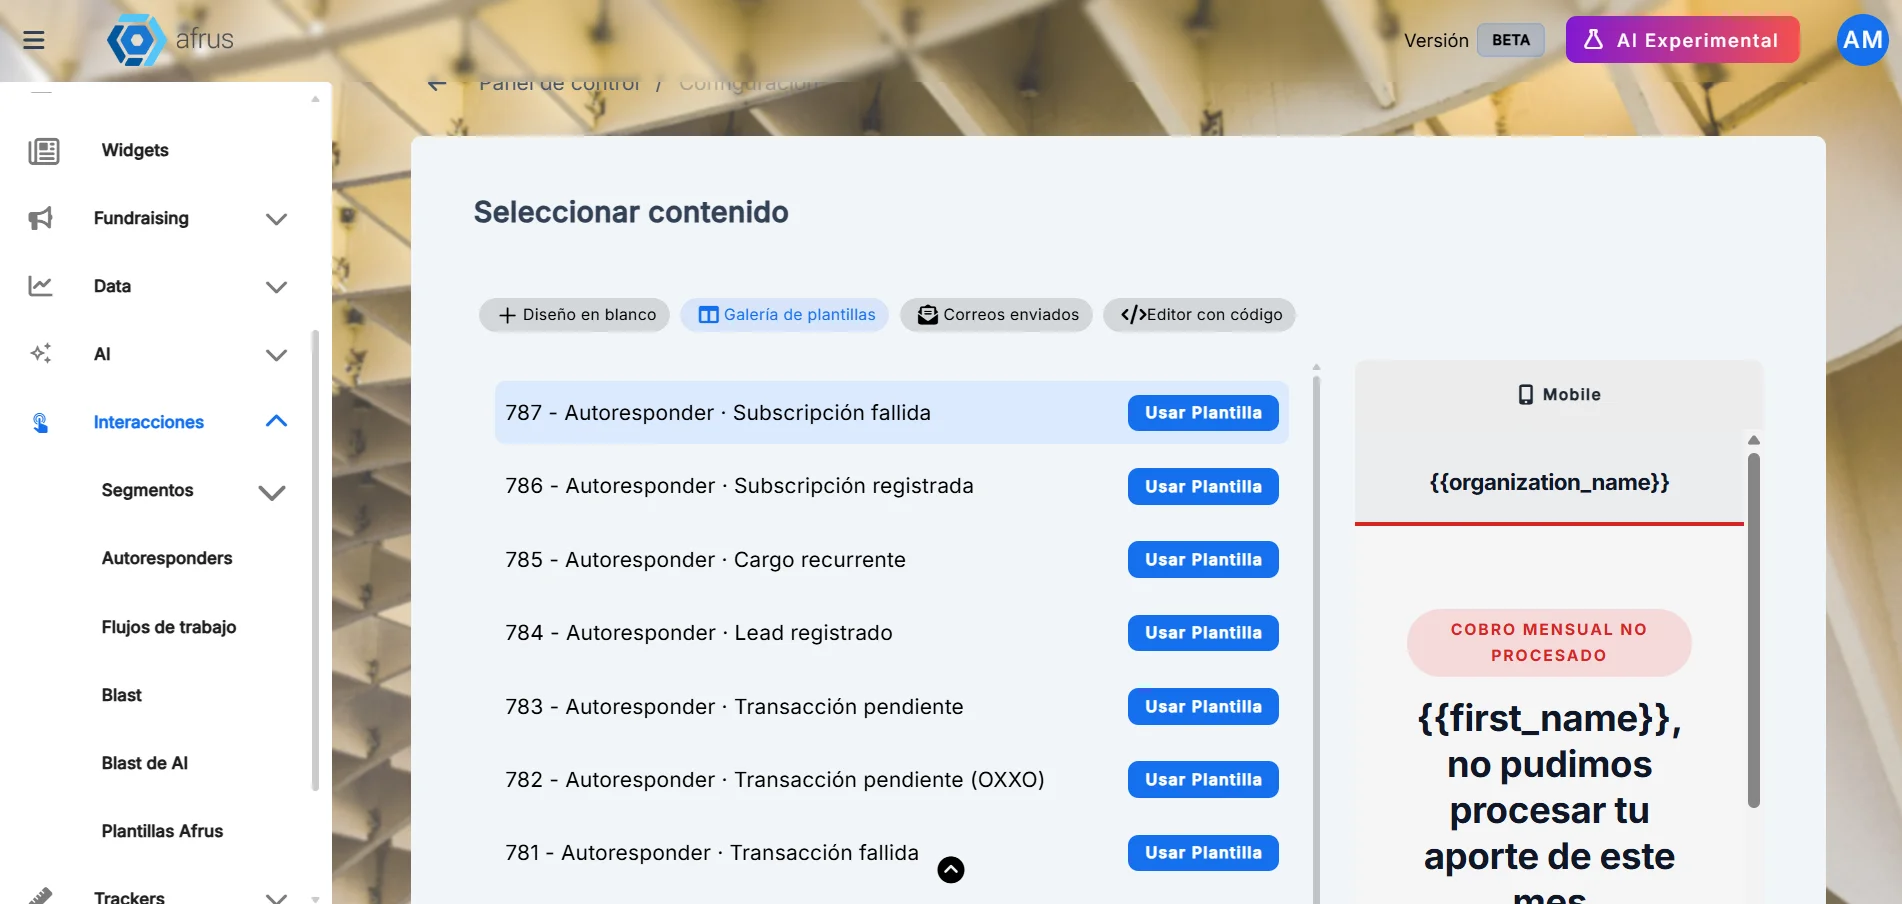Select the Diseño en blanco tab
Viewport: 1902px width, 904px height.
[575, 315]
